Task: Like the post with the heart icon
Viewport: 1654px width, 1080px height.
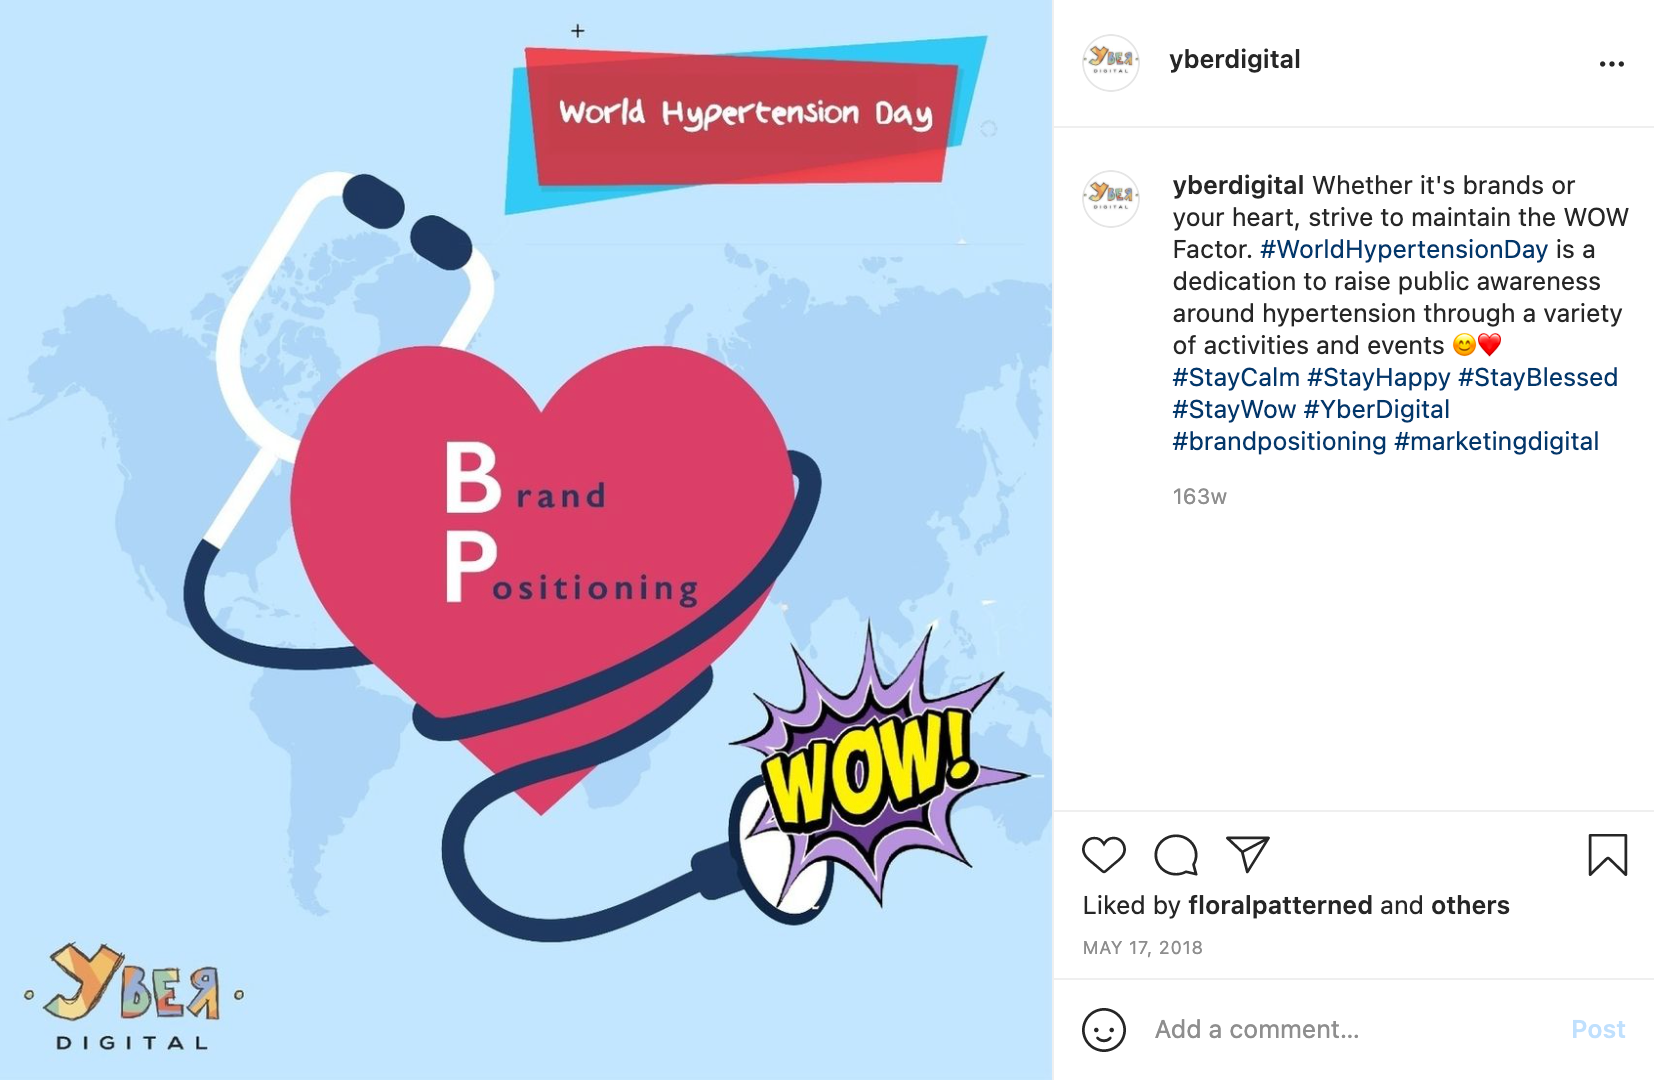Action: click(x=1104, y=855)
